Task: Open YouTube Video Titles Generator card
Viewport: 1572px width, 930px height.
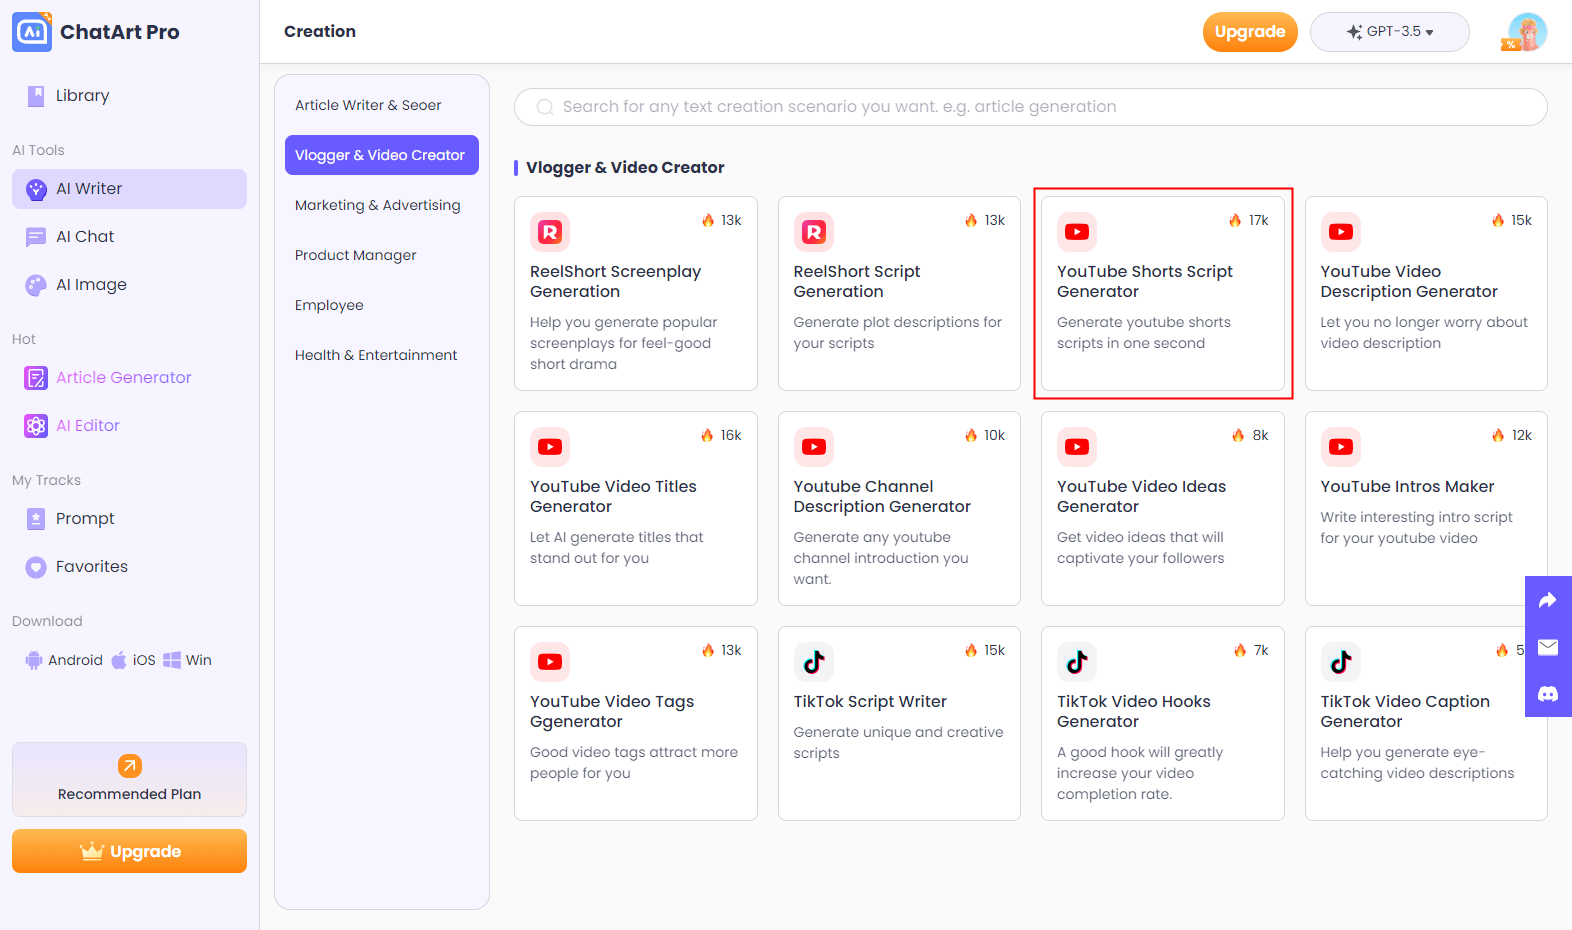Action: coord(636,509)
